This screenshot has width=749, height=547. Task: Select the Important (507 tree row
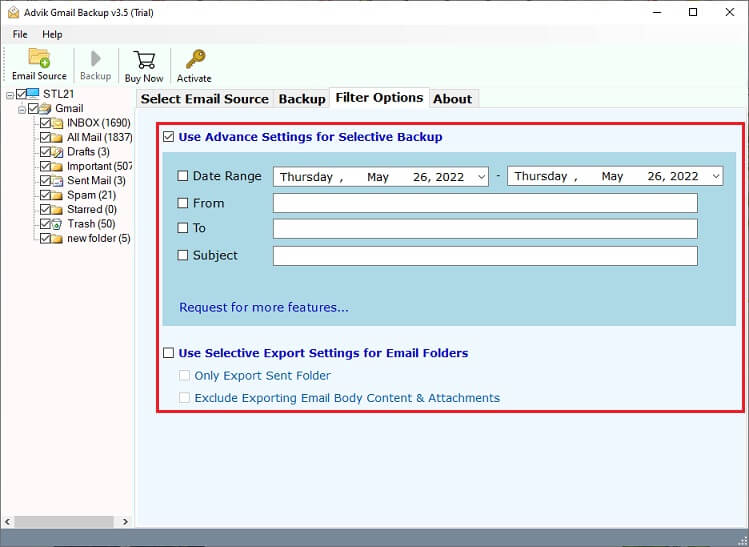pyautogui.click(x=99, y=166)
